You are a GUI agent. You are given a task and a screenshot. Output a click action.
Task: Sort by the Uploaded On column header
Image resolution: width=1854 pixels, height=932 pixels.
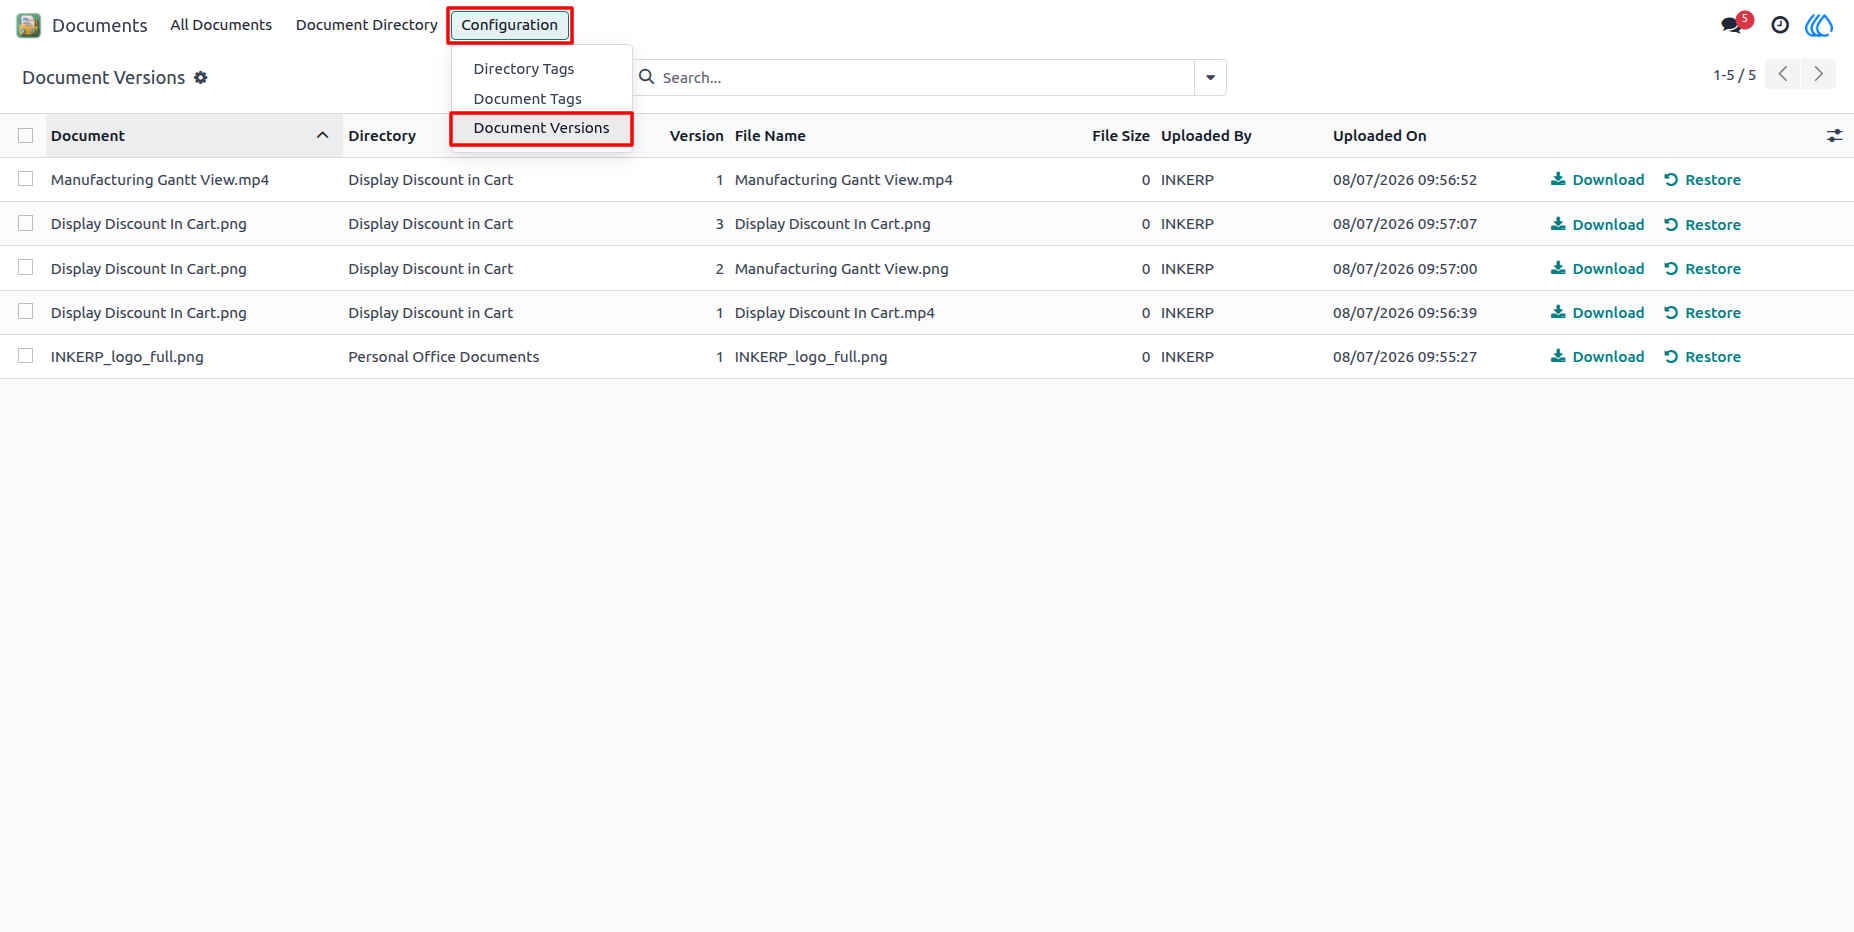pos(1379,136)
